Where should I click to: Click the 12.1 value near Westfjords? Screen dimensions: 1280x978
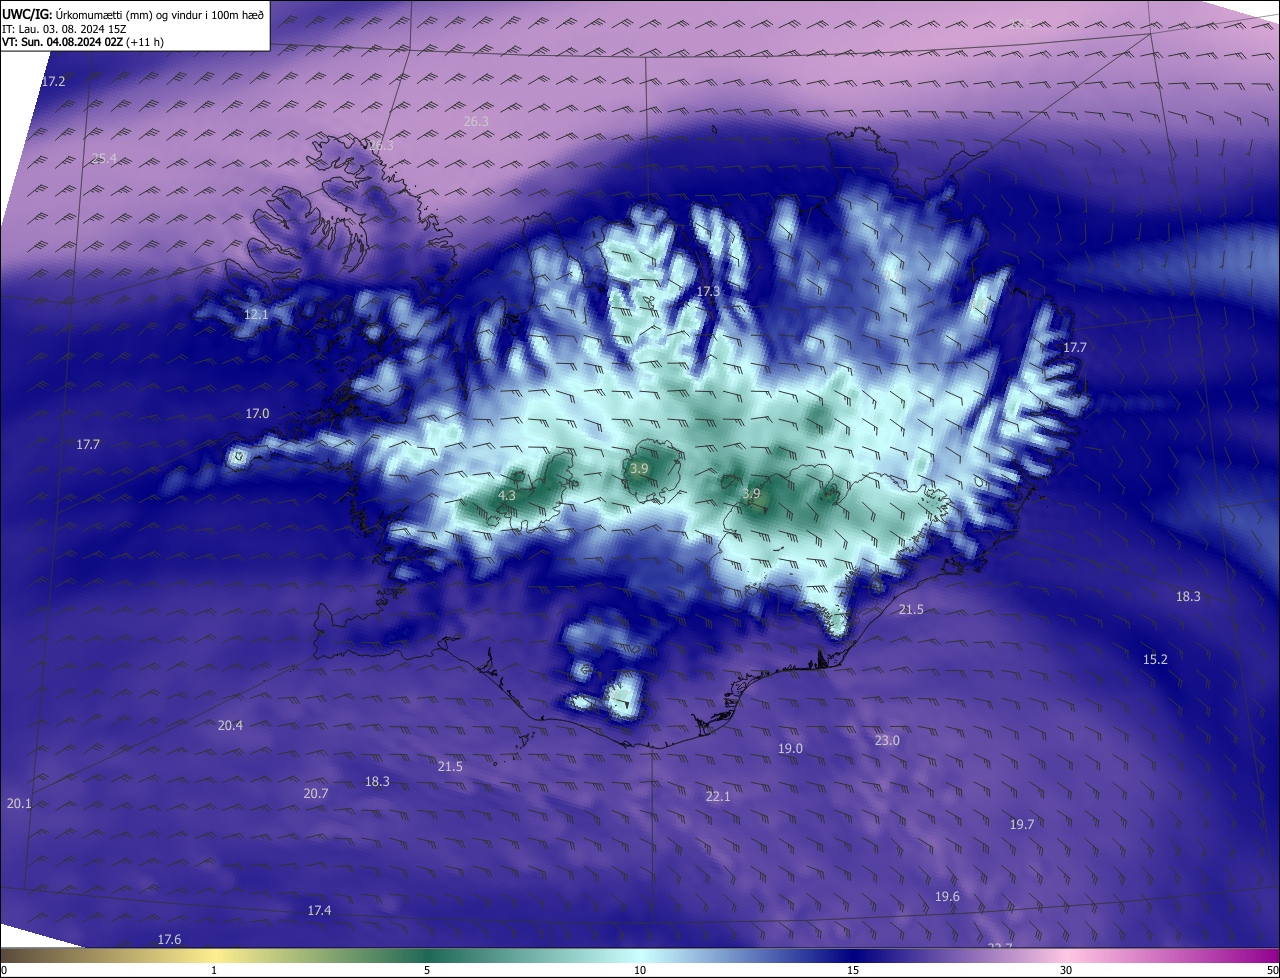click(256, 314)
